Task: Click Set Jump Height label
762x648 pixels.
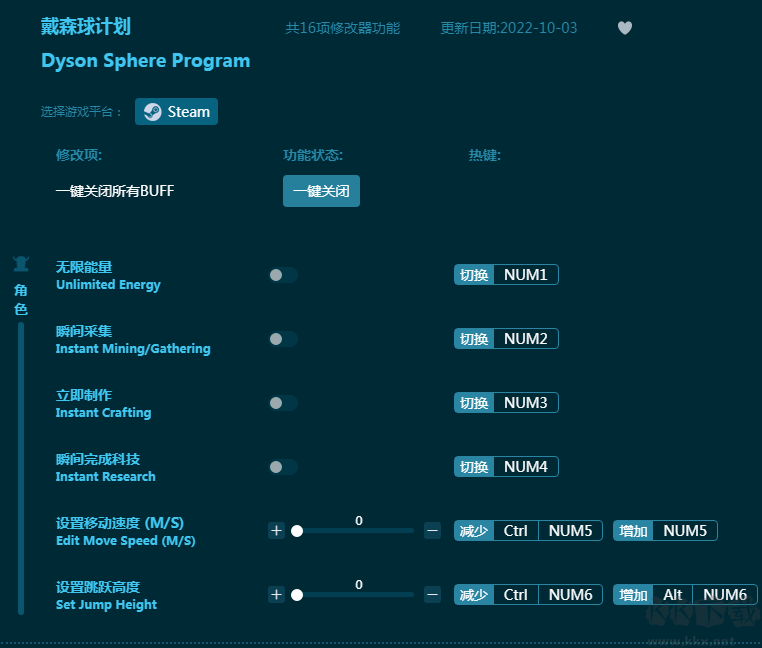Action: (x=106, y=605)
